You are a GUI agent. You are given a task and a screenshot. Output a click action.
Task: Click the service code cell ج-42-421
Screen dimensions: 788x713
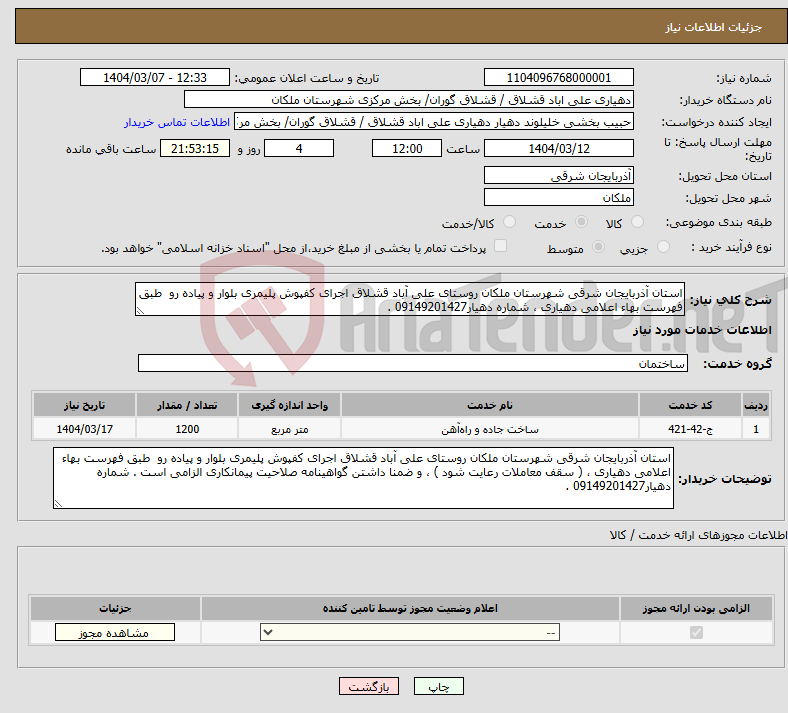click(x=691, y=429)
